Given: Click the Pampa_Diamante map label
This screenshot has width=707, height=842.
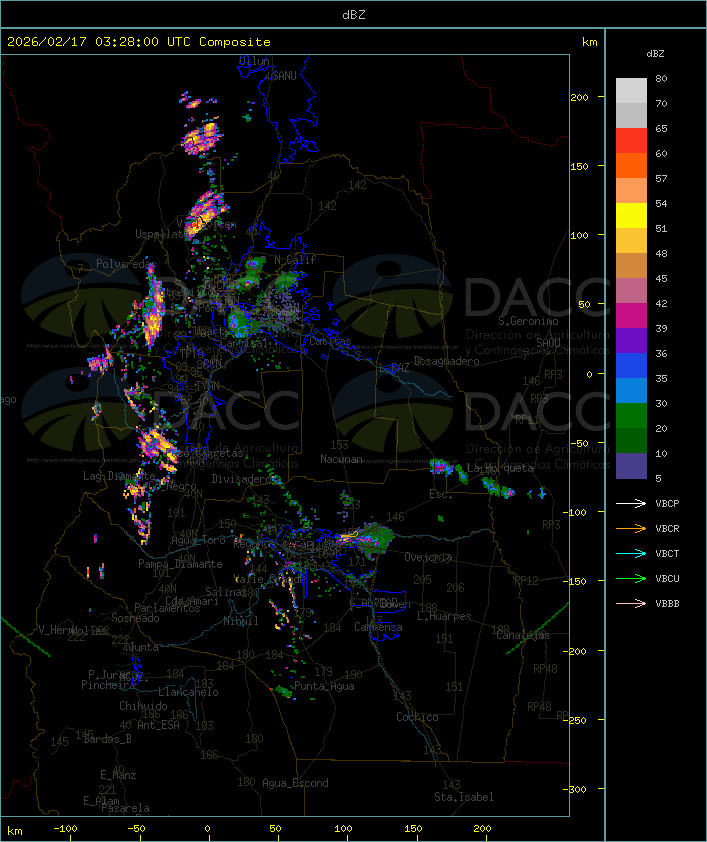Looking at the screenshot, I should pyautogui.click(x=180, y=564).
